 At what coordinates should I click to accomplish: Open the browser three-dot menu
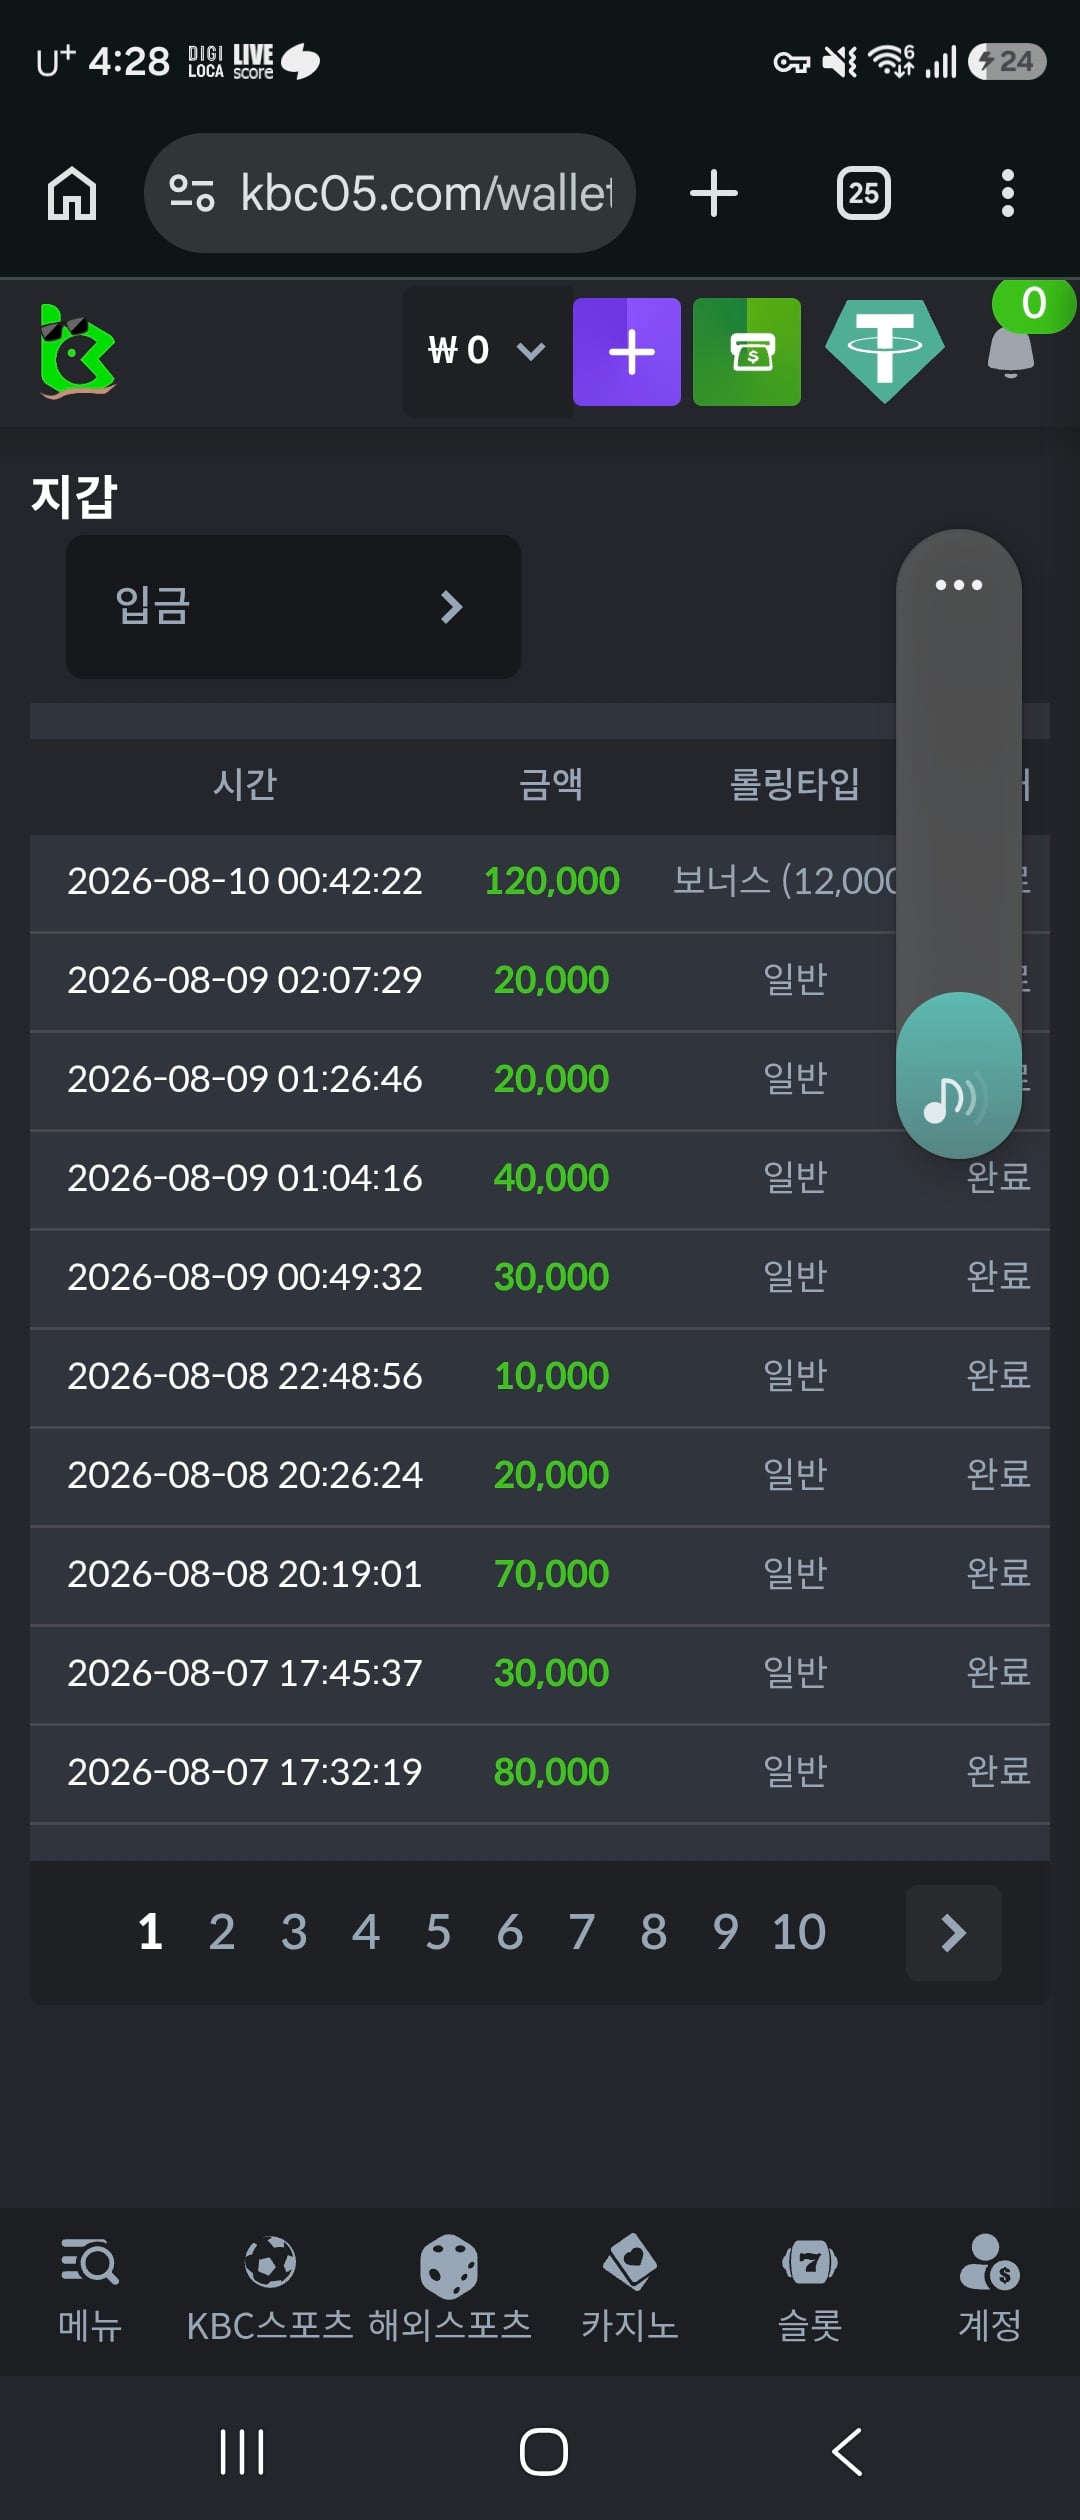[1008, 193]
